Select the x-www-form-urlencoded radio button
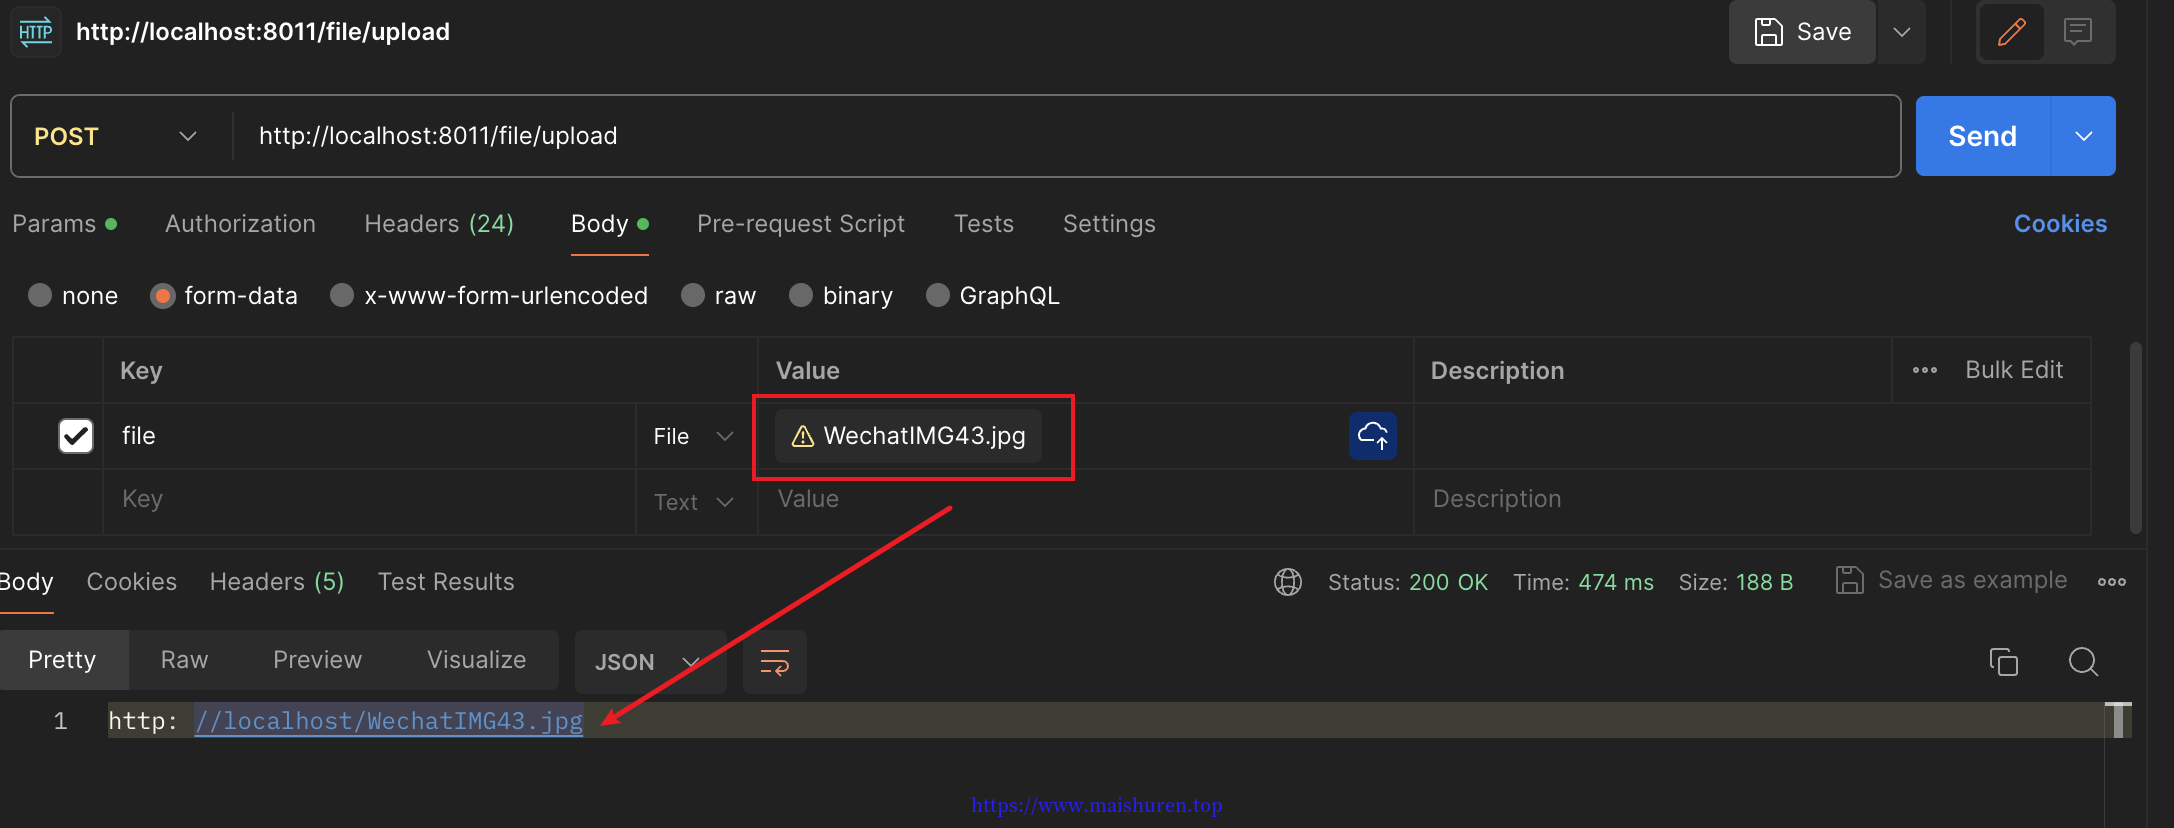 tap(342, 295)
